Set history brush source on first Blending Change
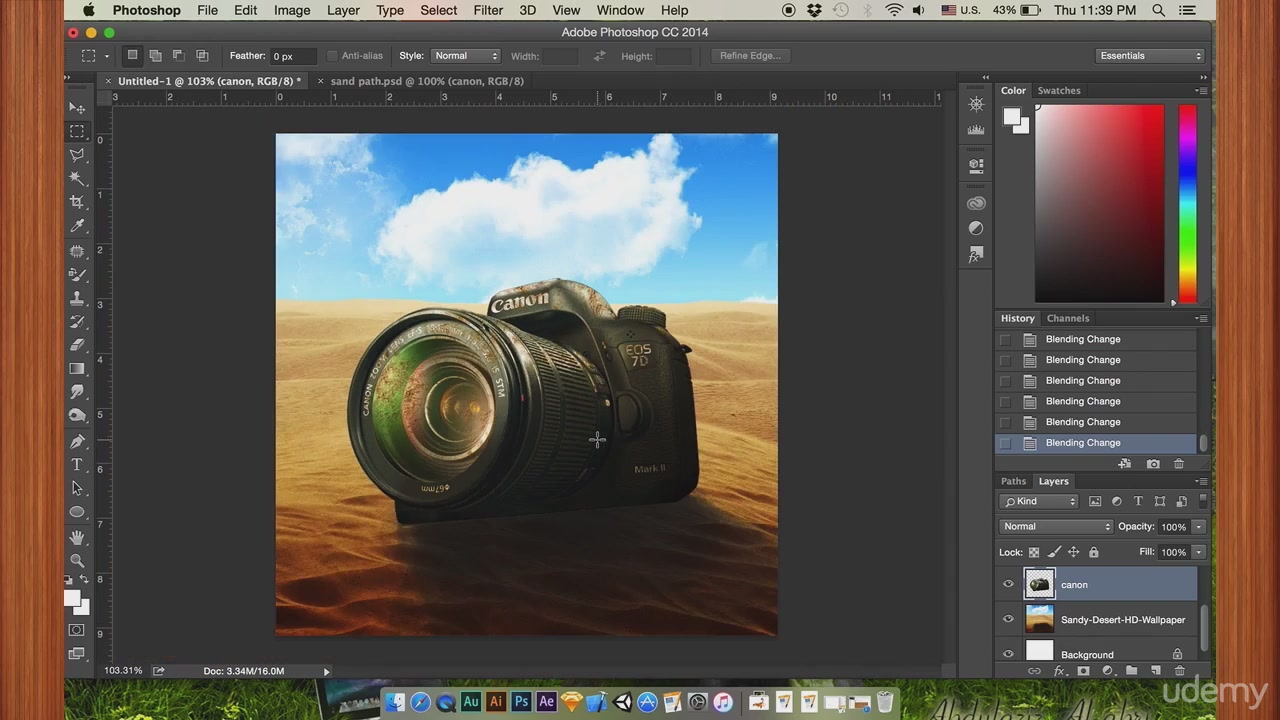Viewport: 1280px width, 720px height. point(1005,339)
